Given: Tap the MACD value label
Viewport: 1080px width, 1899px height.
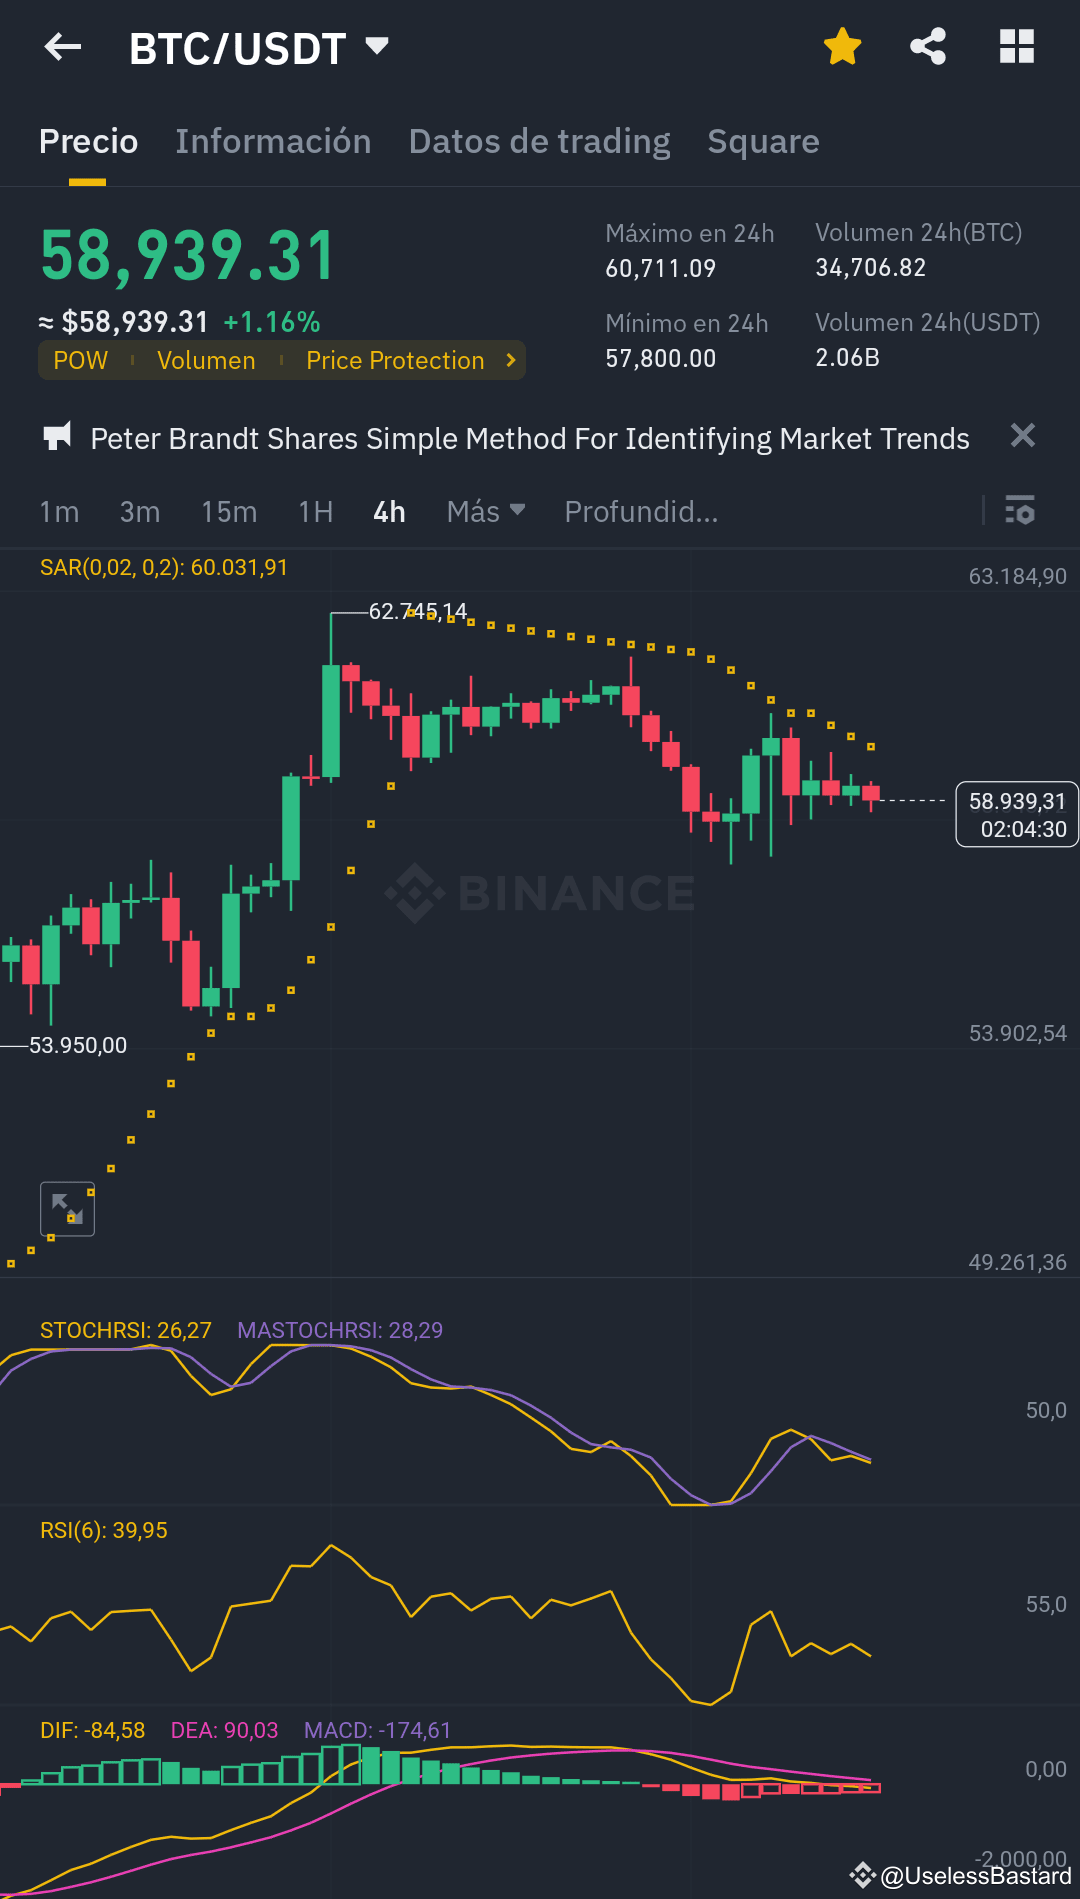Looking at the screenshot, I should [x=377, y=1730].
